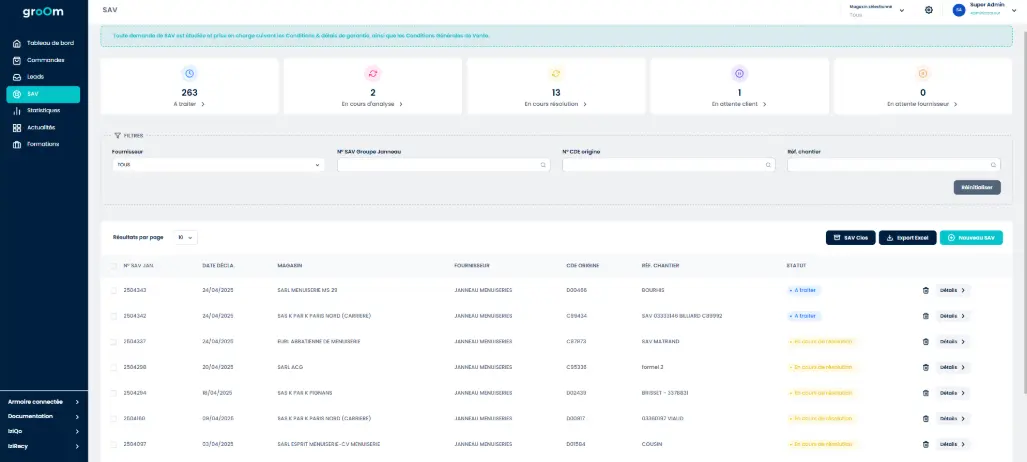
Task: Tick the checkbox for SAV 2504343
Action: point(114,290)
